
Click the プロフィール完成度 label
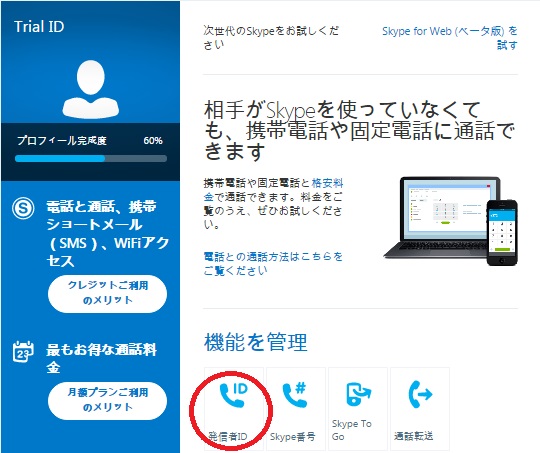62,141
